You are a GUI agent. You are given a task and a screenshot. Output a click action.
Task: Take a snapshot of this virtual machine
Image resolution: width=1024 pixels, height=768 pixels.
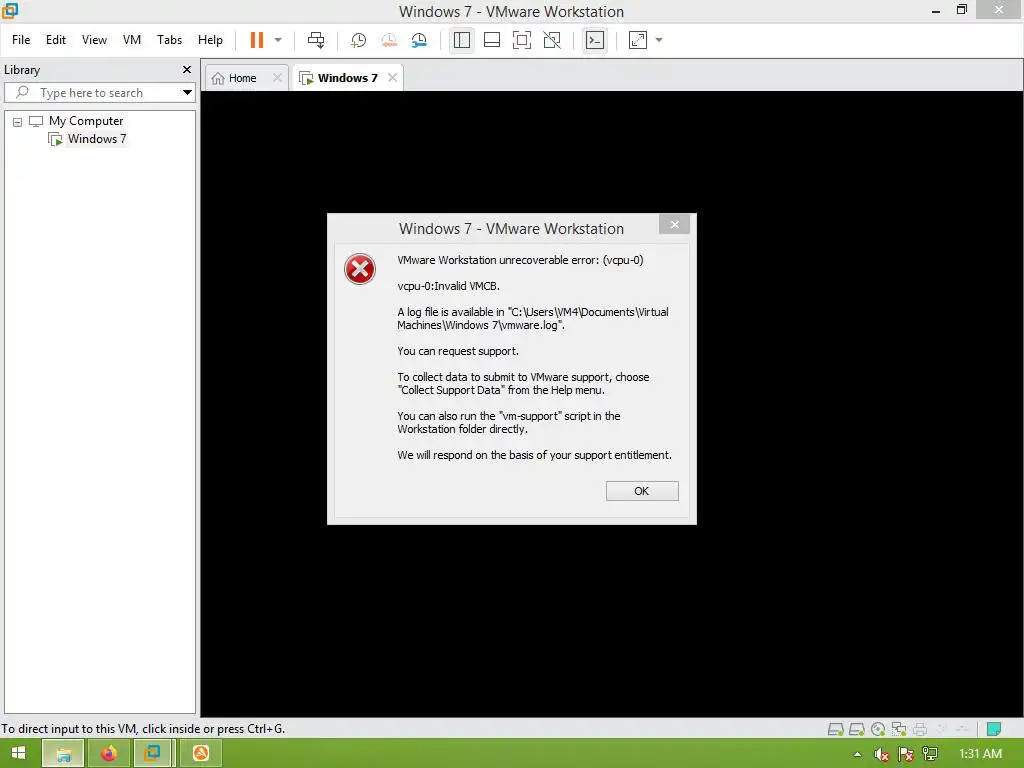(358, 40)
